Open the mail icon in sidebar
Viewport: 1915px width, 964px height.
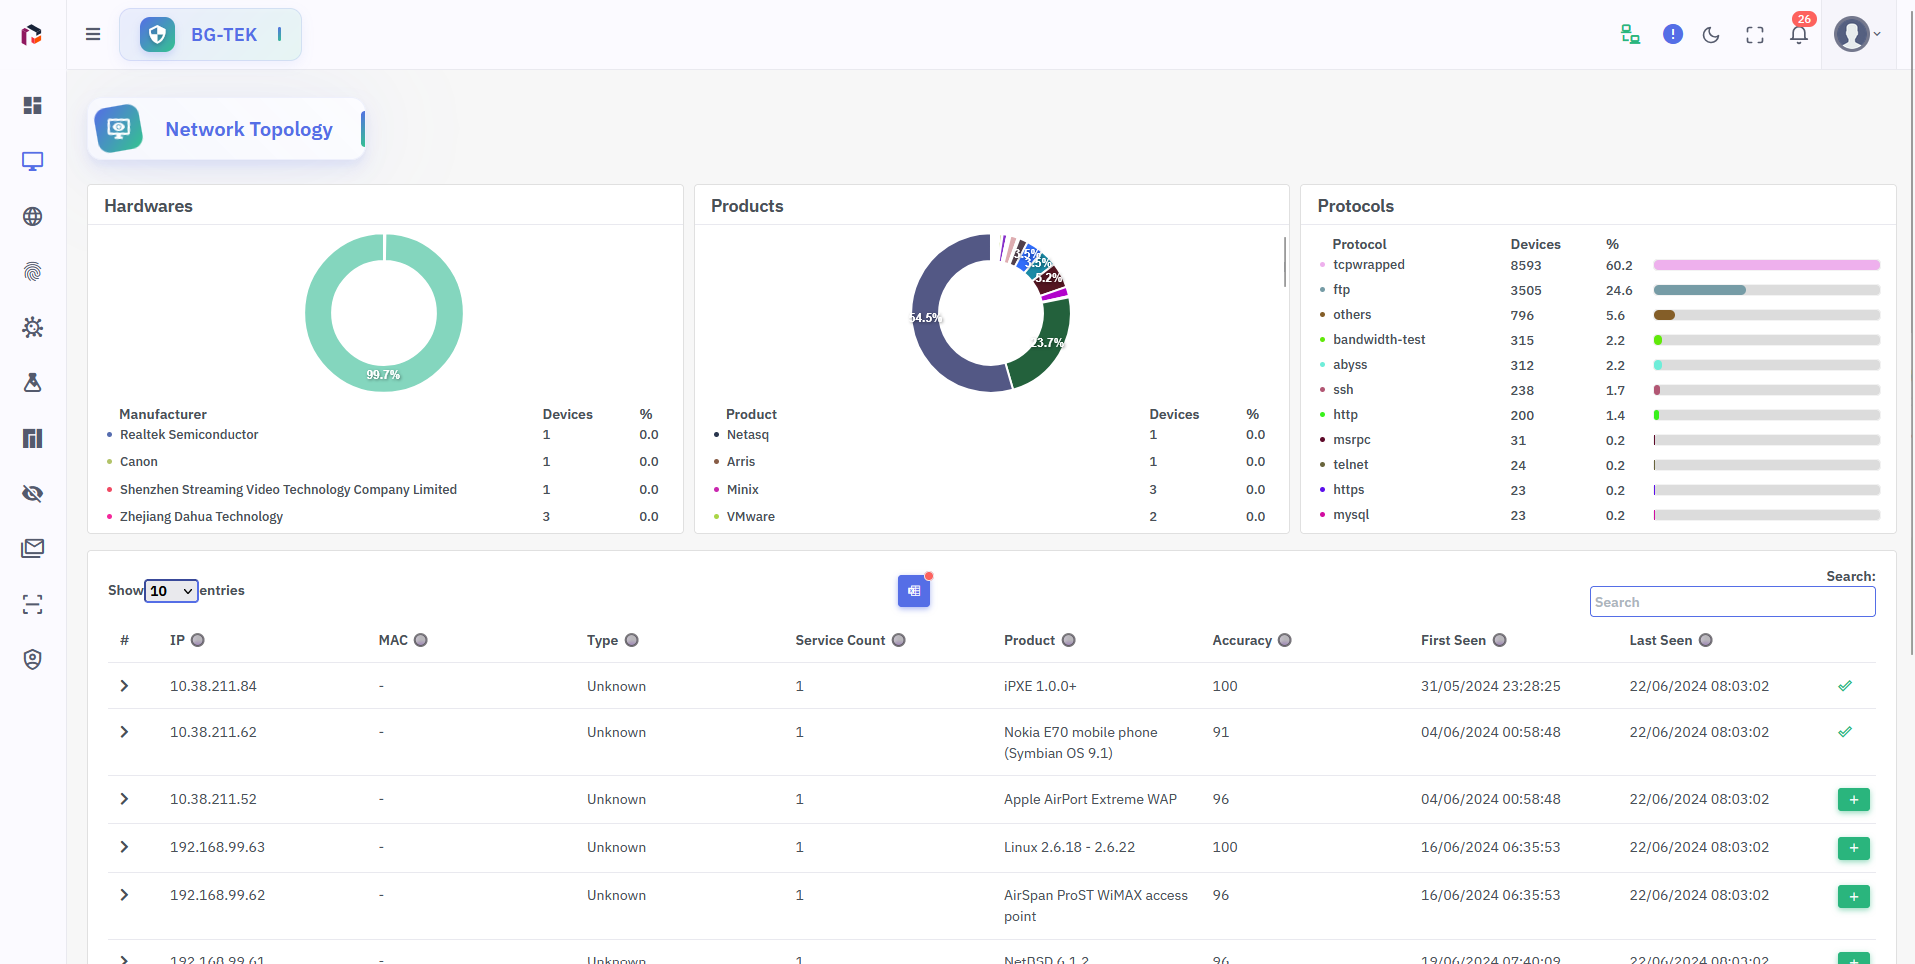(x=33, y=548)
